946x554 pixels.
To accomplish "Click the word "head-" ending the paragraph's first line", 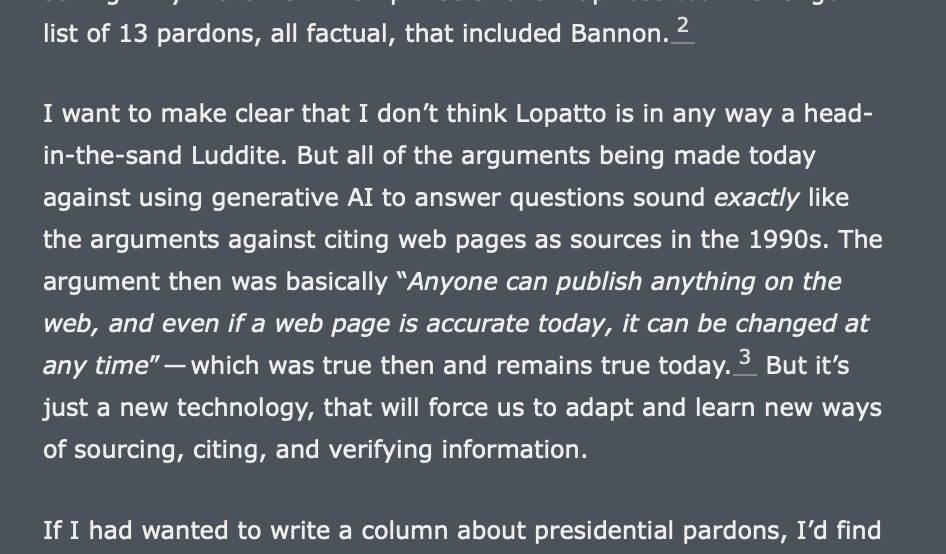I will (x=837, y=114).
